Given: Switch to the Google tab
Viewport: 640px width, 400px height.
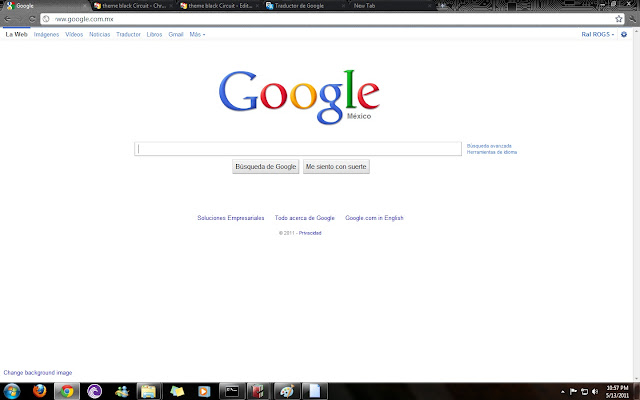Looking at the screenshot, I should pos(45,6).
